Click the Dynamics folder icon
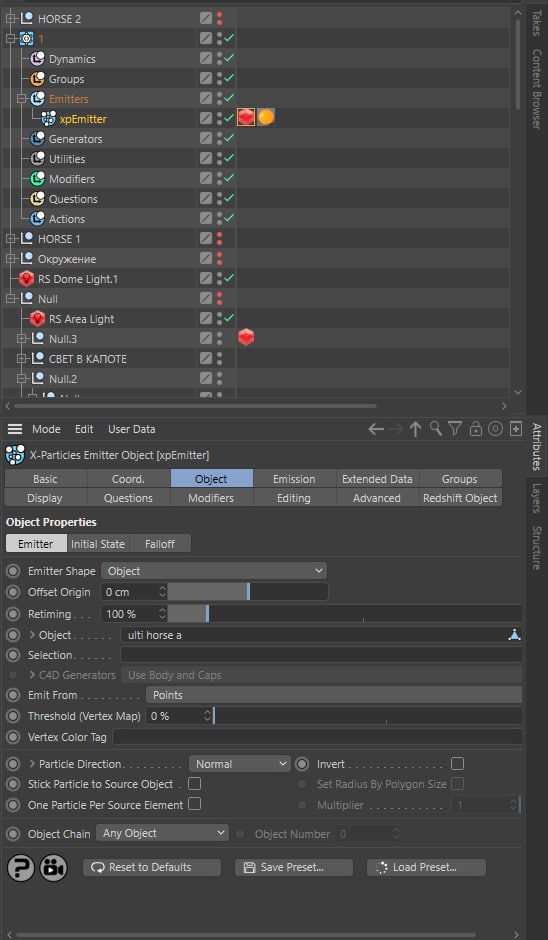 click(38, 59)
